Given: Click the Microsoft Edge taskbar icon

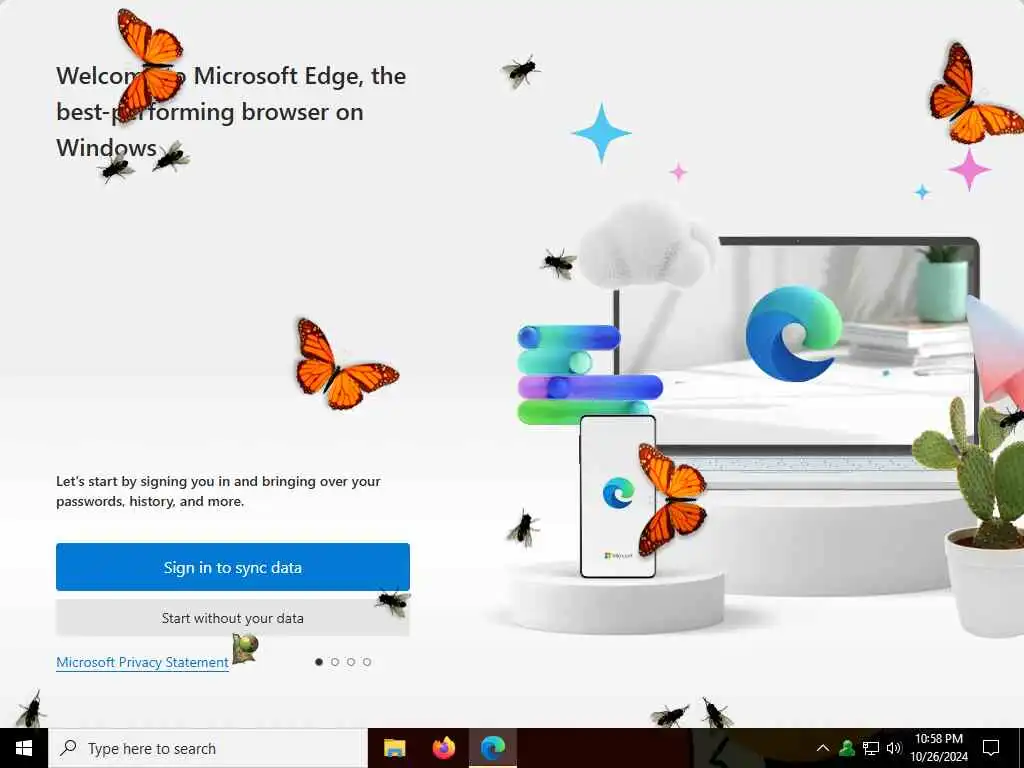Looking at the screenshot, I should tap(493, 748).
